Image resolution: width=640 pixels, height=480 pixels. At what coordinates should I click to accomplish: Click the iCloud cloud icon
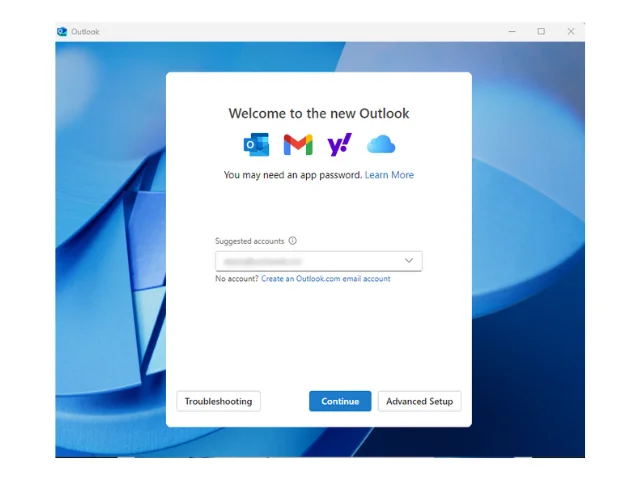click(x=381, y=144)
